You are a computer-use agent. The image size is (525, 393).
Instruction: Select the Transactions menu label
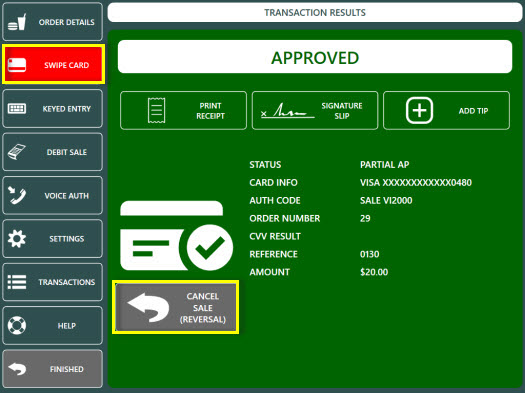click(x=67, y=282)
